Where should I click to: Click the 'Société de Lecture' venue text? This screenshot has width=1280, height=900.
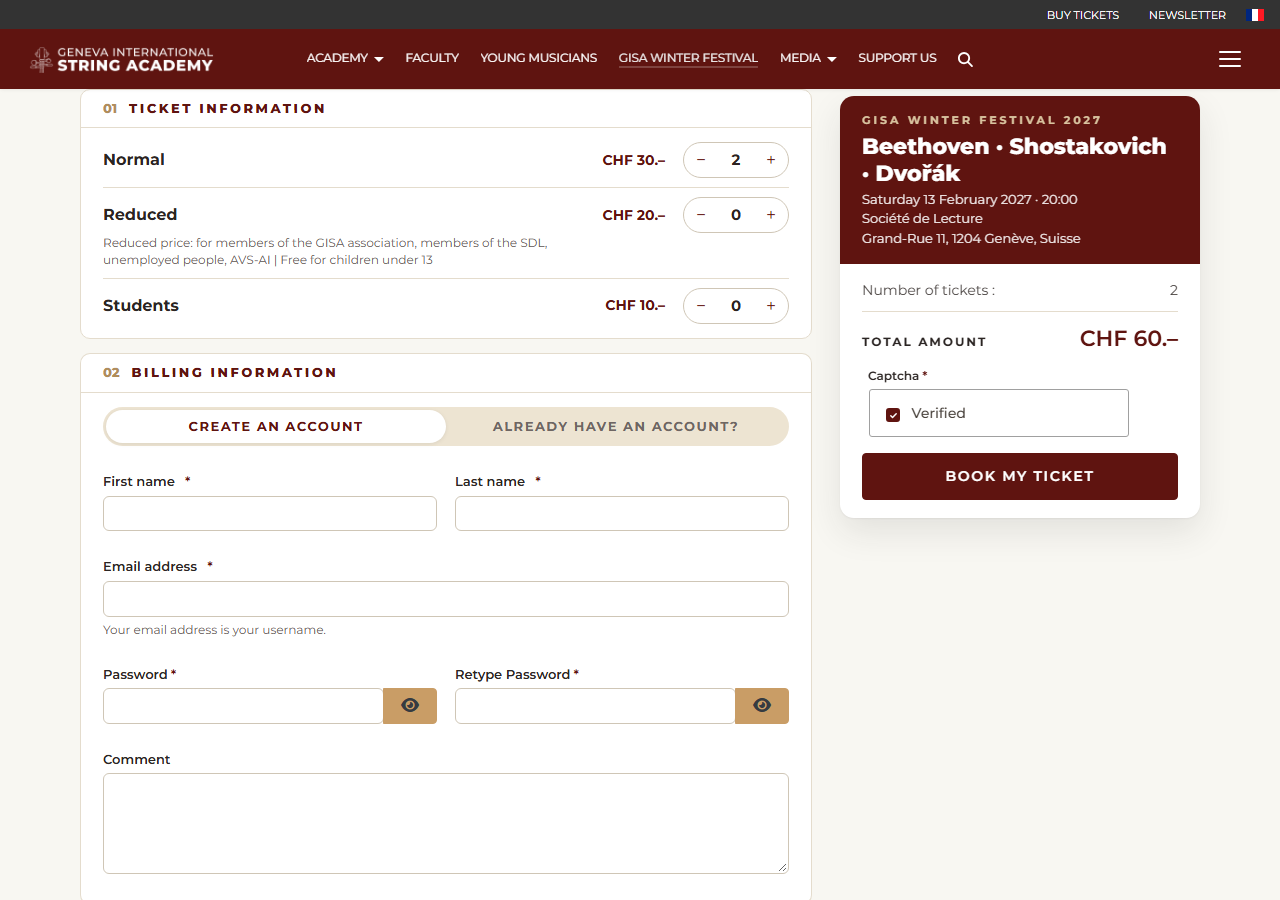(922, 218)
